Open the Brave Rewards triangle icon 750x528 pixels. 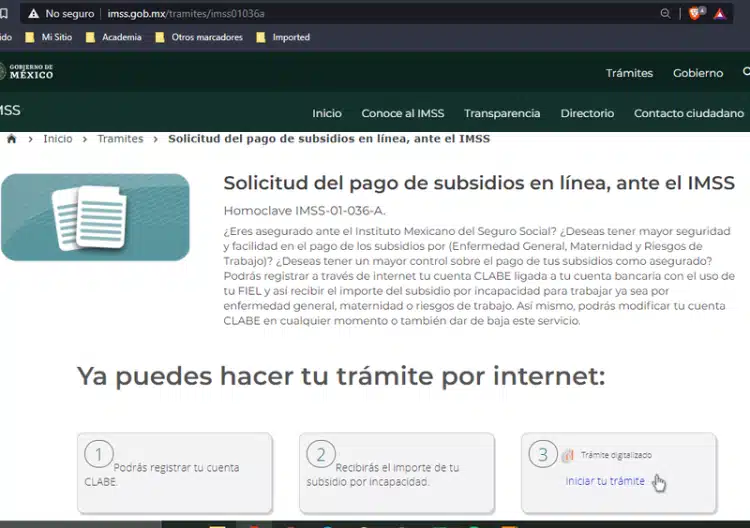pos(719,14)
